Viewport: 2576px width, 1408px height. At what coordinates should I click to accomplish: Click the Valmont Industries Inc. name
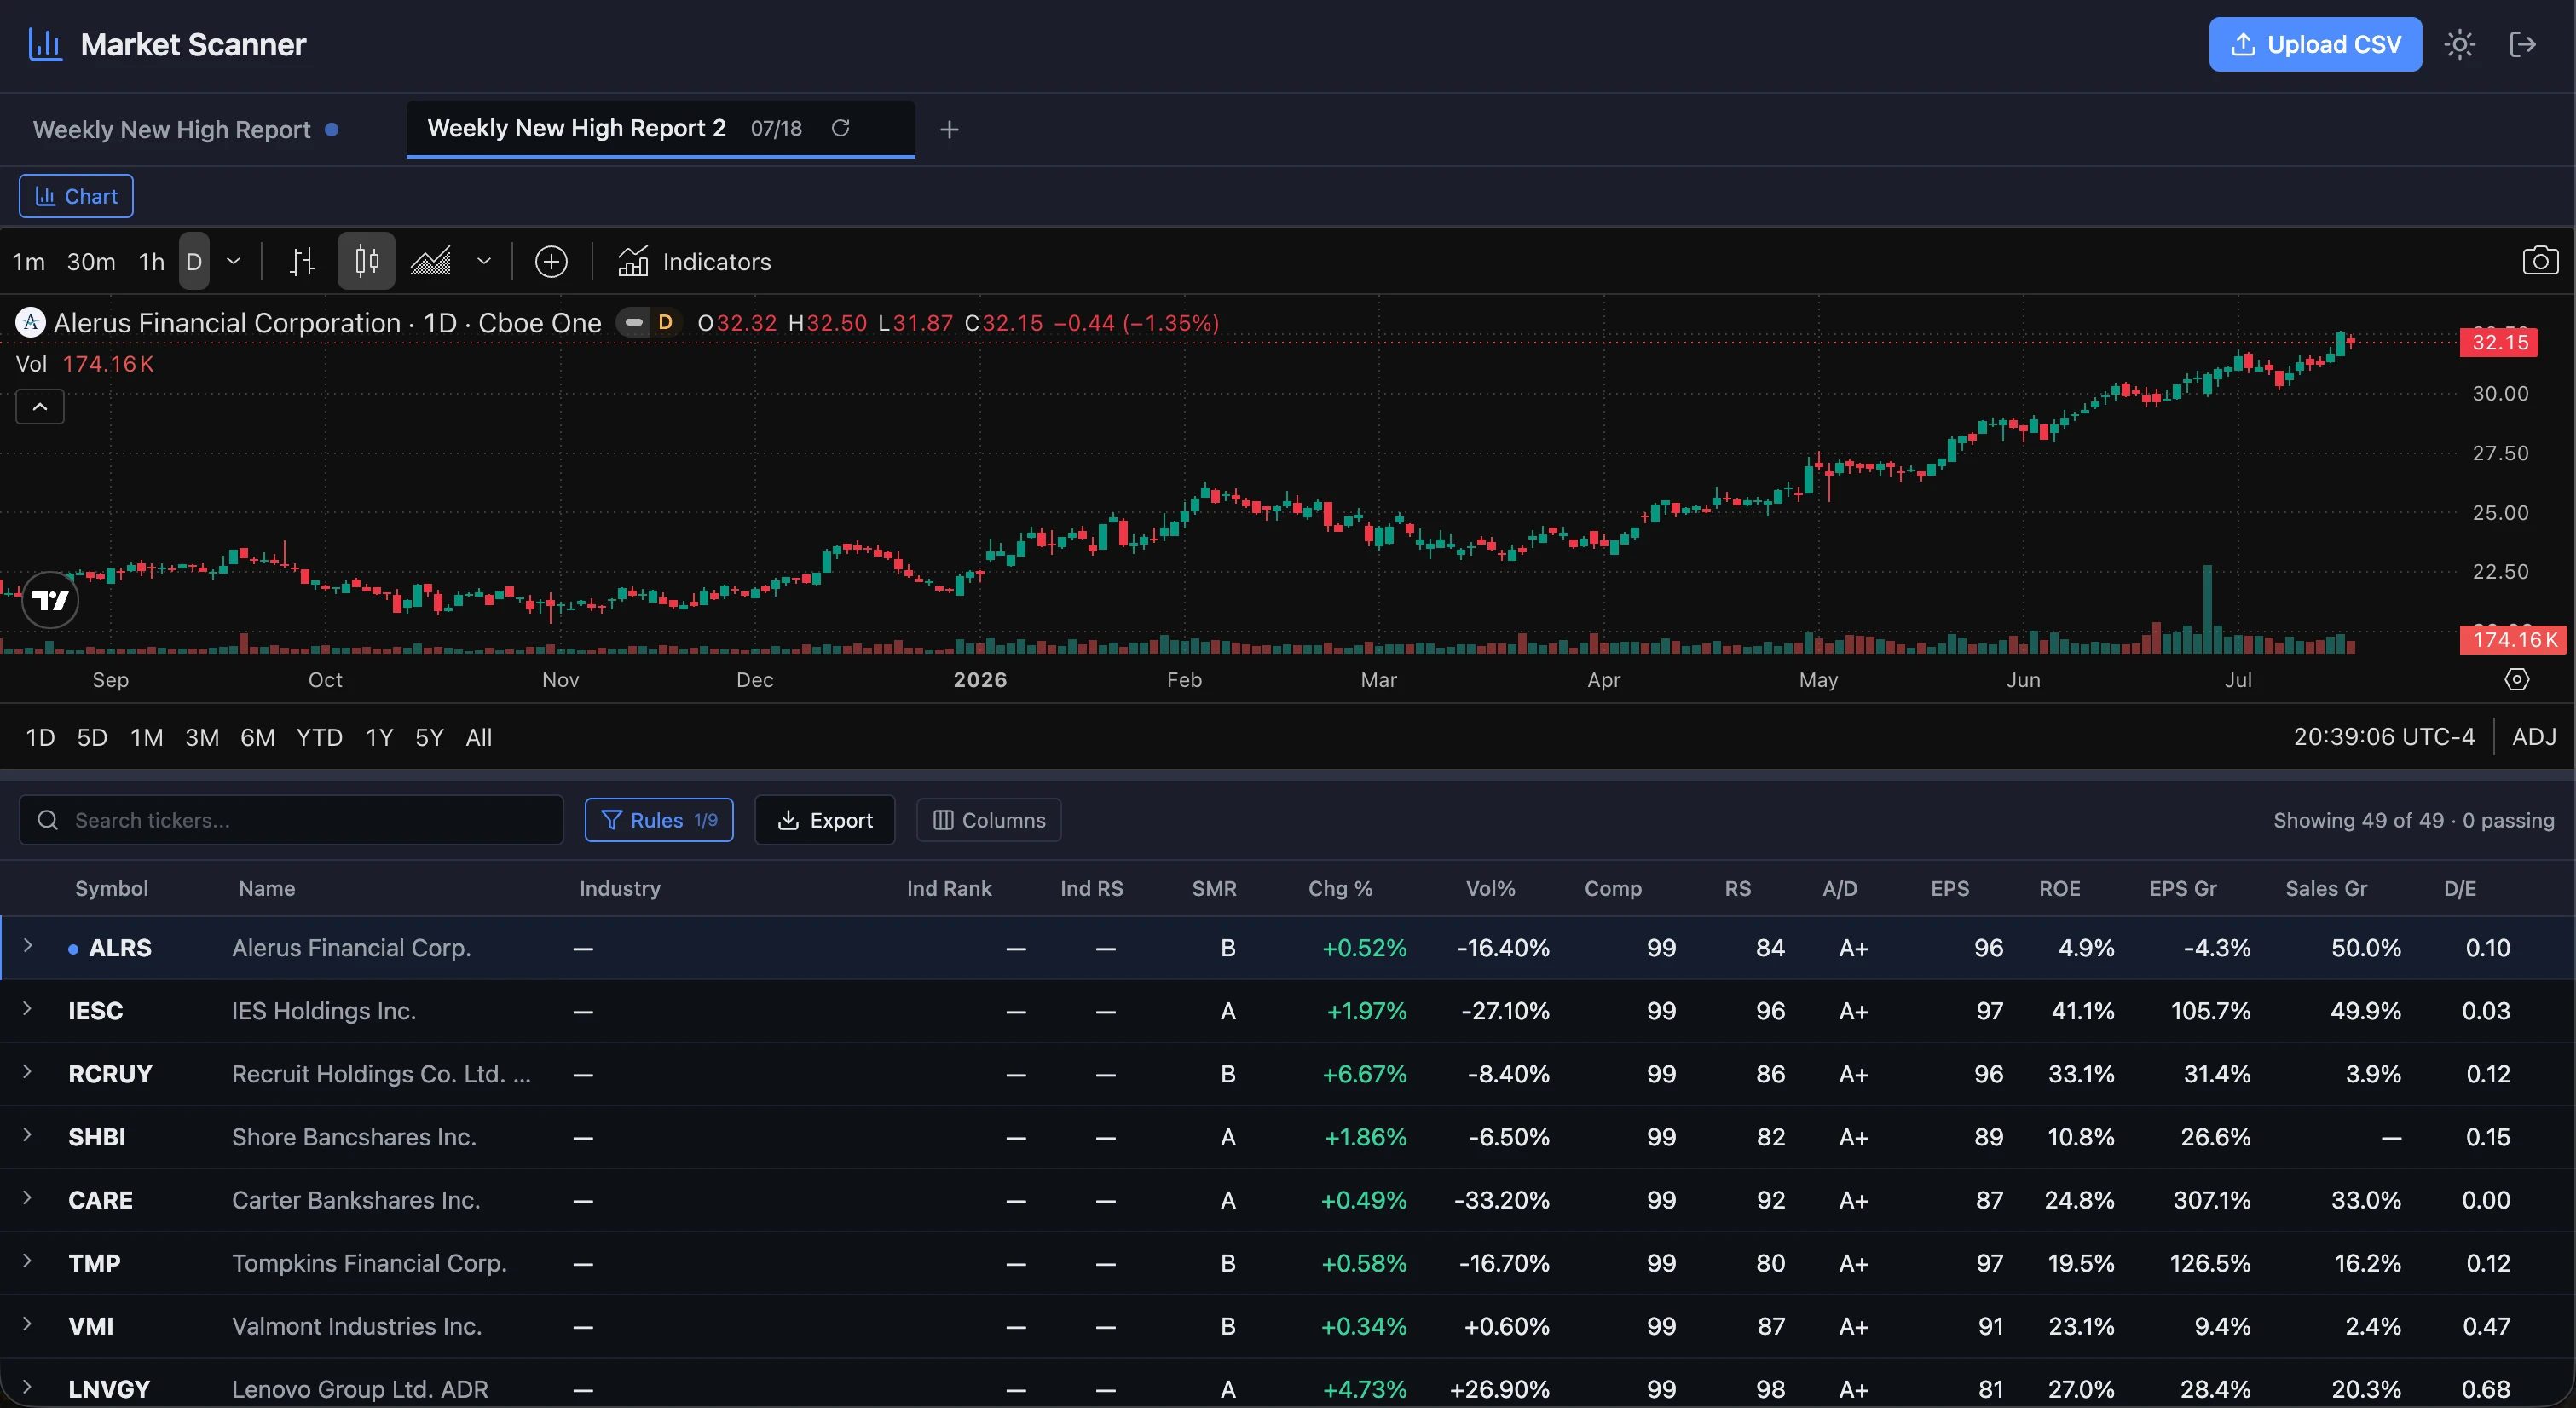tap(357, 1326)
